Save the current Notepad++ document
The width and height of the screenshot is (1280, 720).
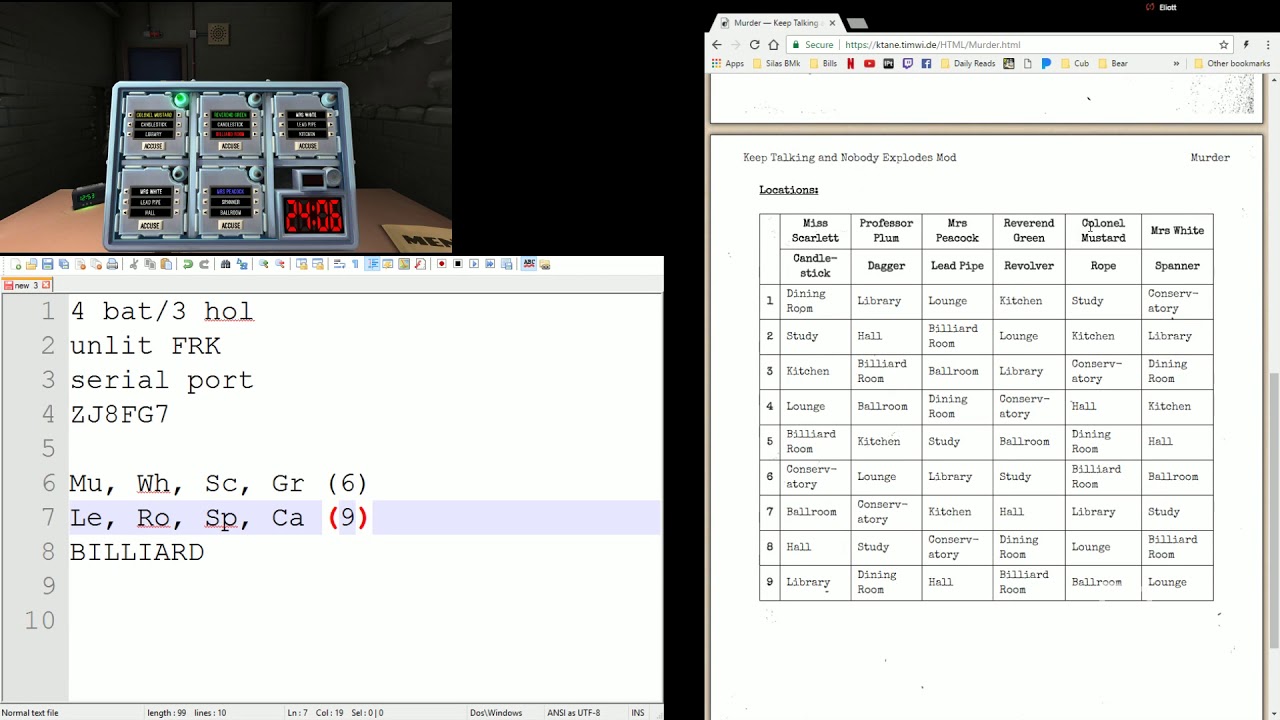click(x=48, y=264)
